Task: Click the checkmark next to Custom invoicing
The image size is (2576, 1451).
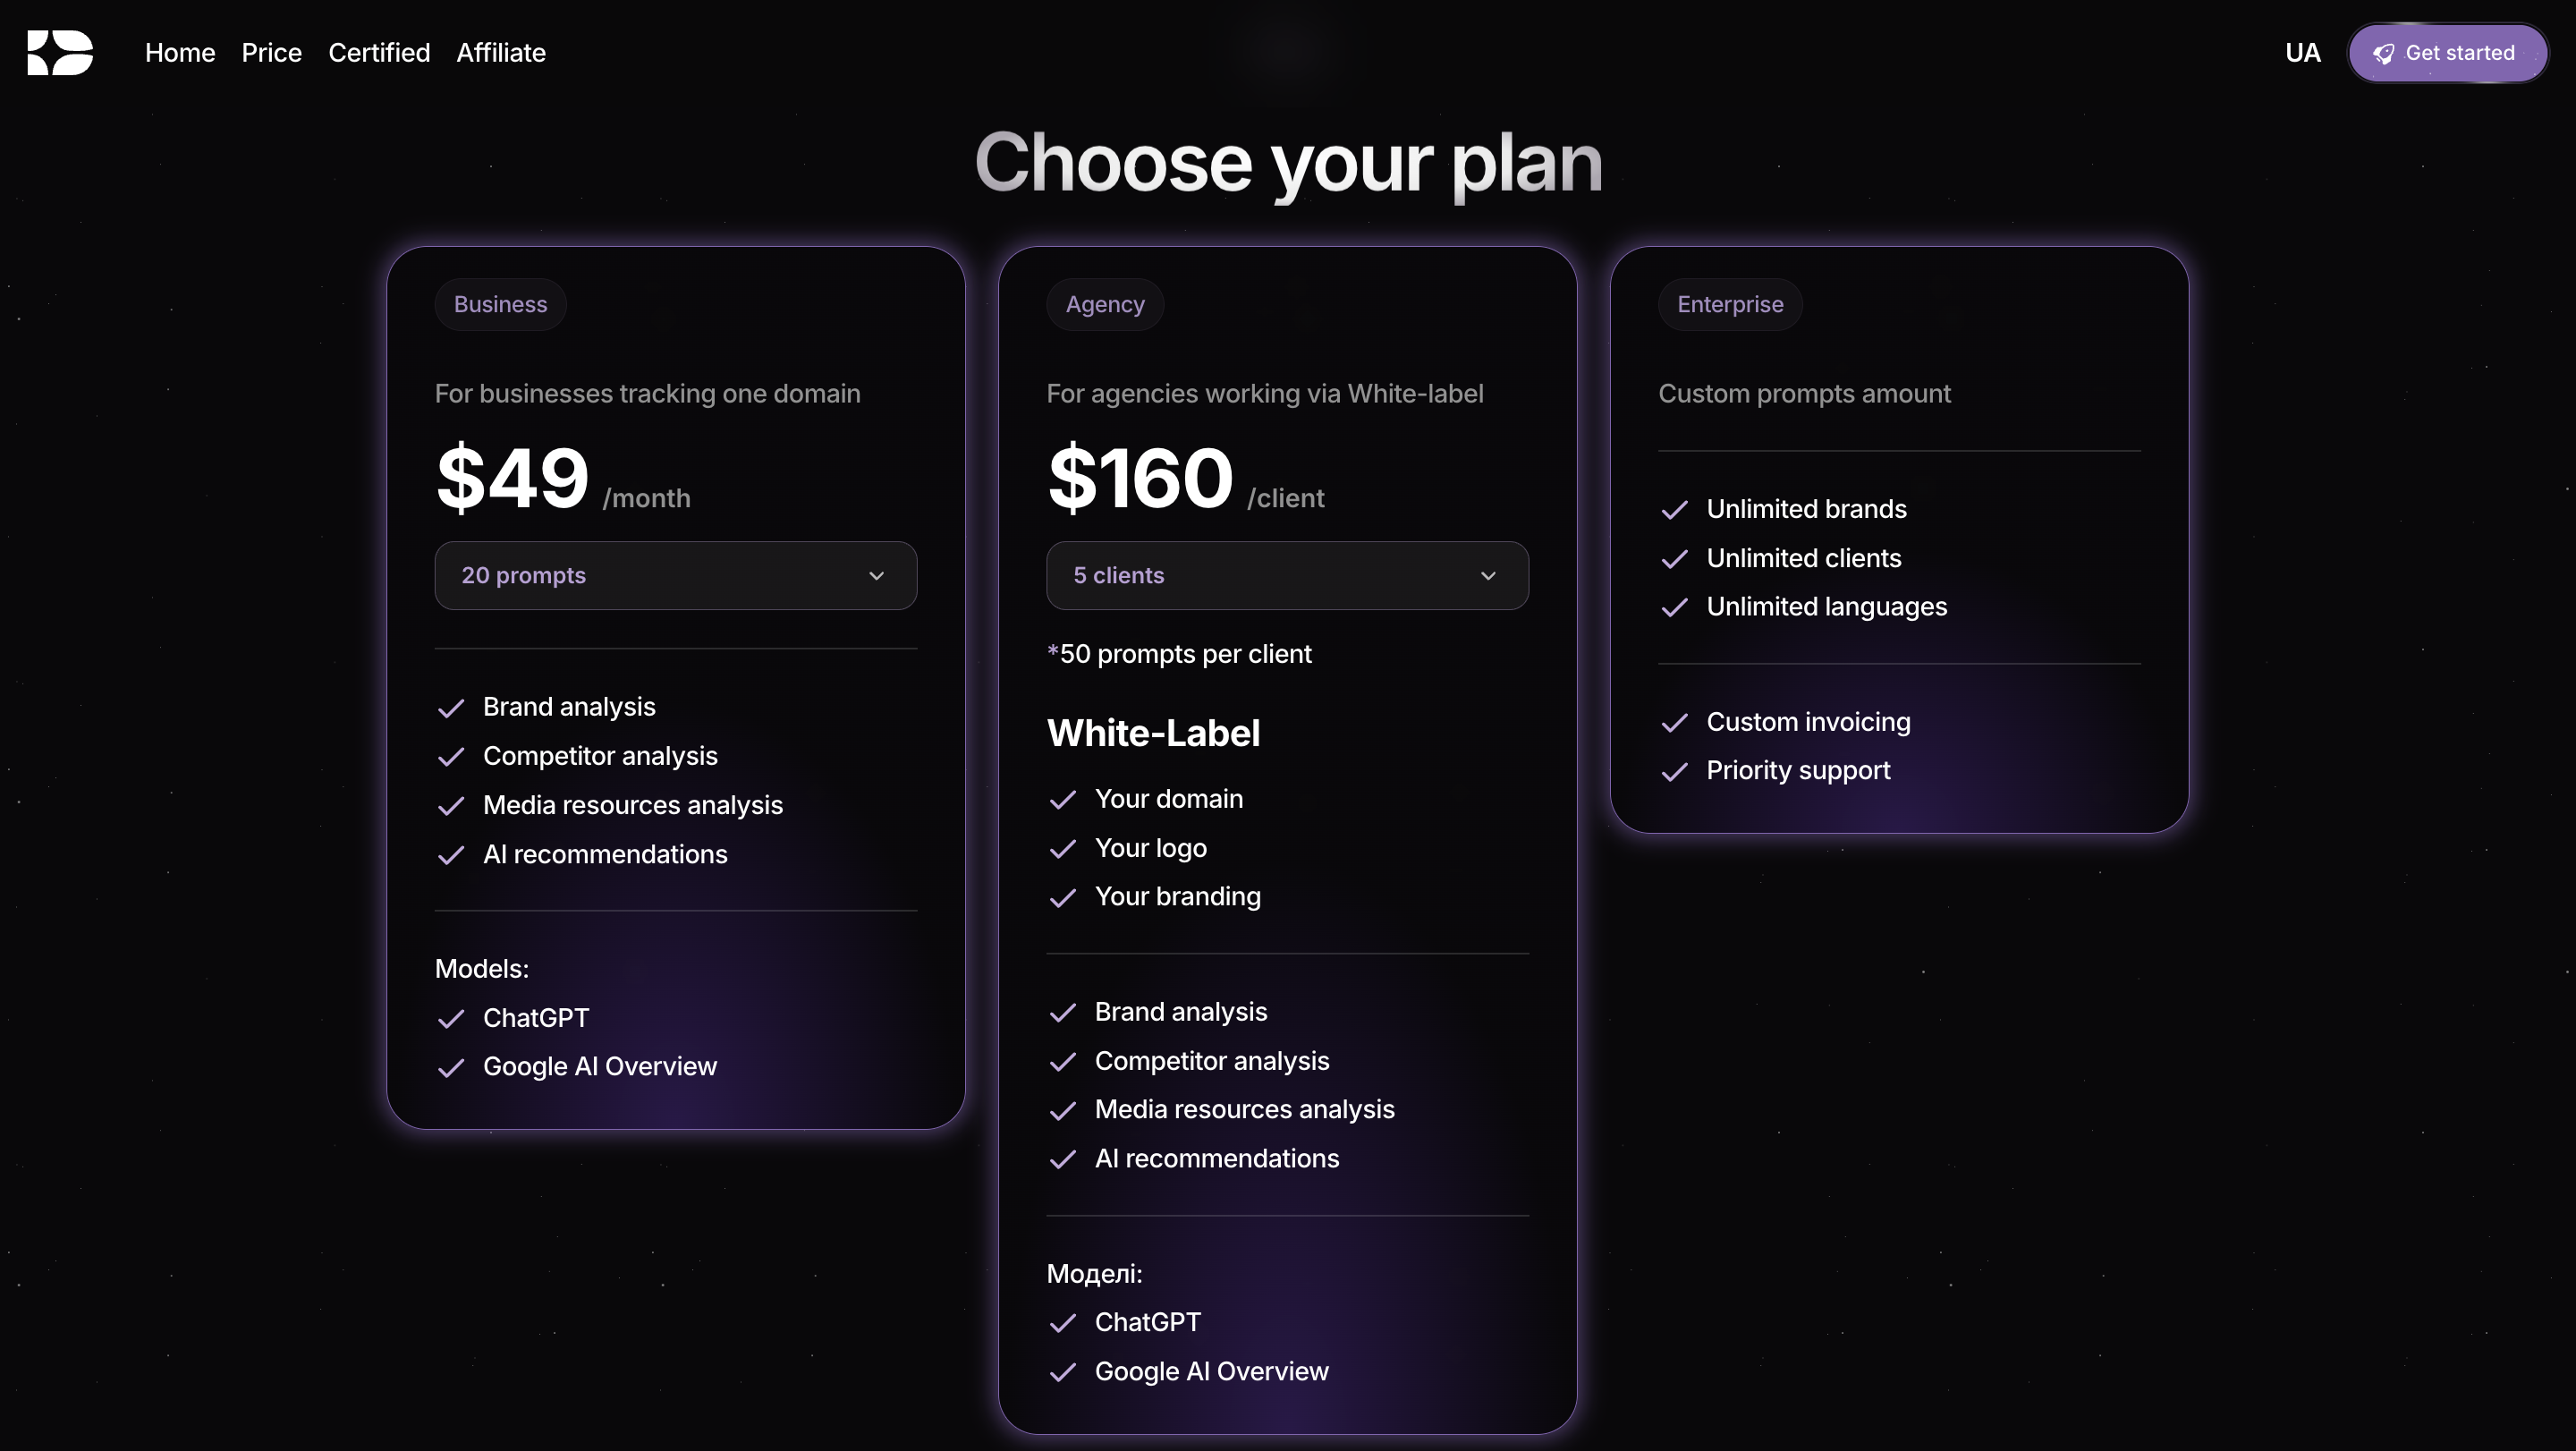Action: tap(1674, 723)
